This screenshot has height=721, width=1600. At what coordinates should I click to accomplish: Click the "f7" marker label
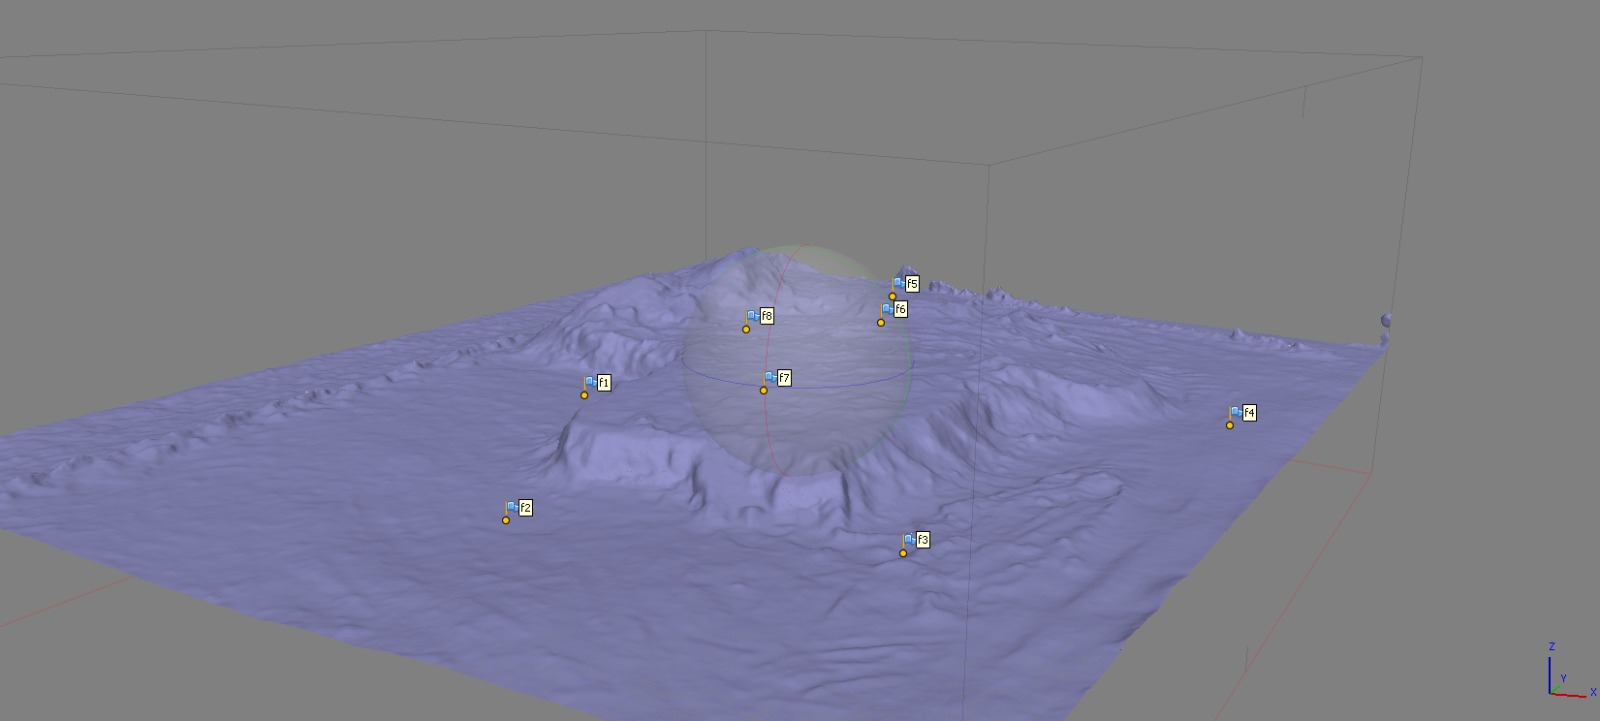pos(784,378)
